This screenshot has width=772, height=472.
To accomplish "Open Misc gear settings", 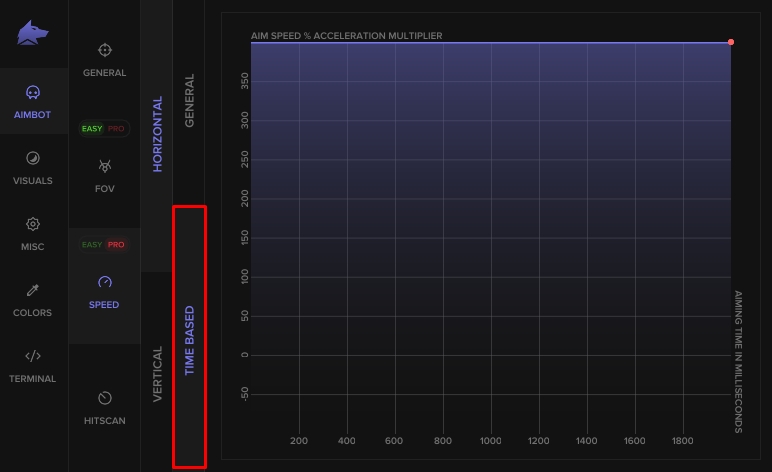I will [33, 225].
